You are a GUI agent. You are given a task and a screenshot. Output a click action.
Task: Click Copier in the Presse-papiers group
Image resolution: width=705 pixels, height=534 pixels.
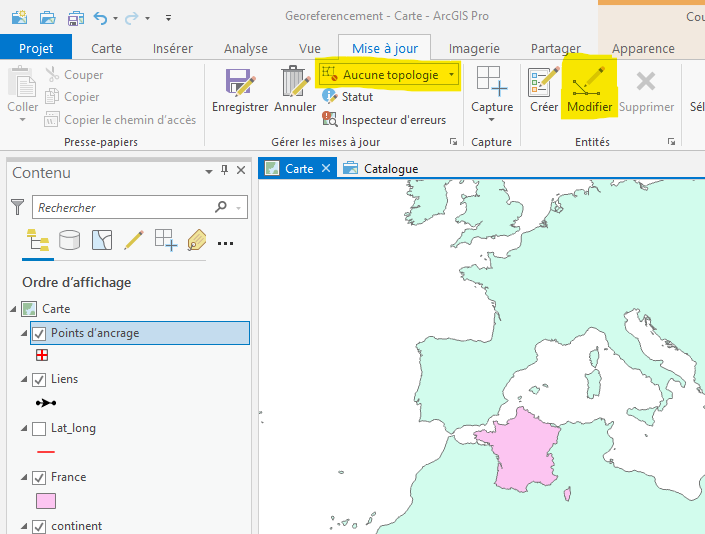81,97
